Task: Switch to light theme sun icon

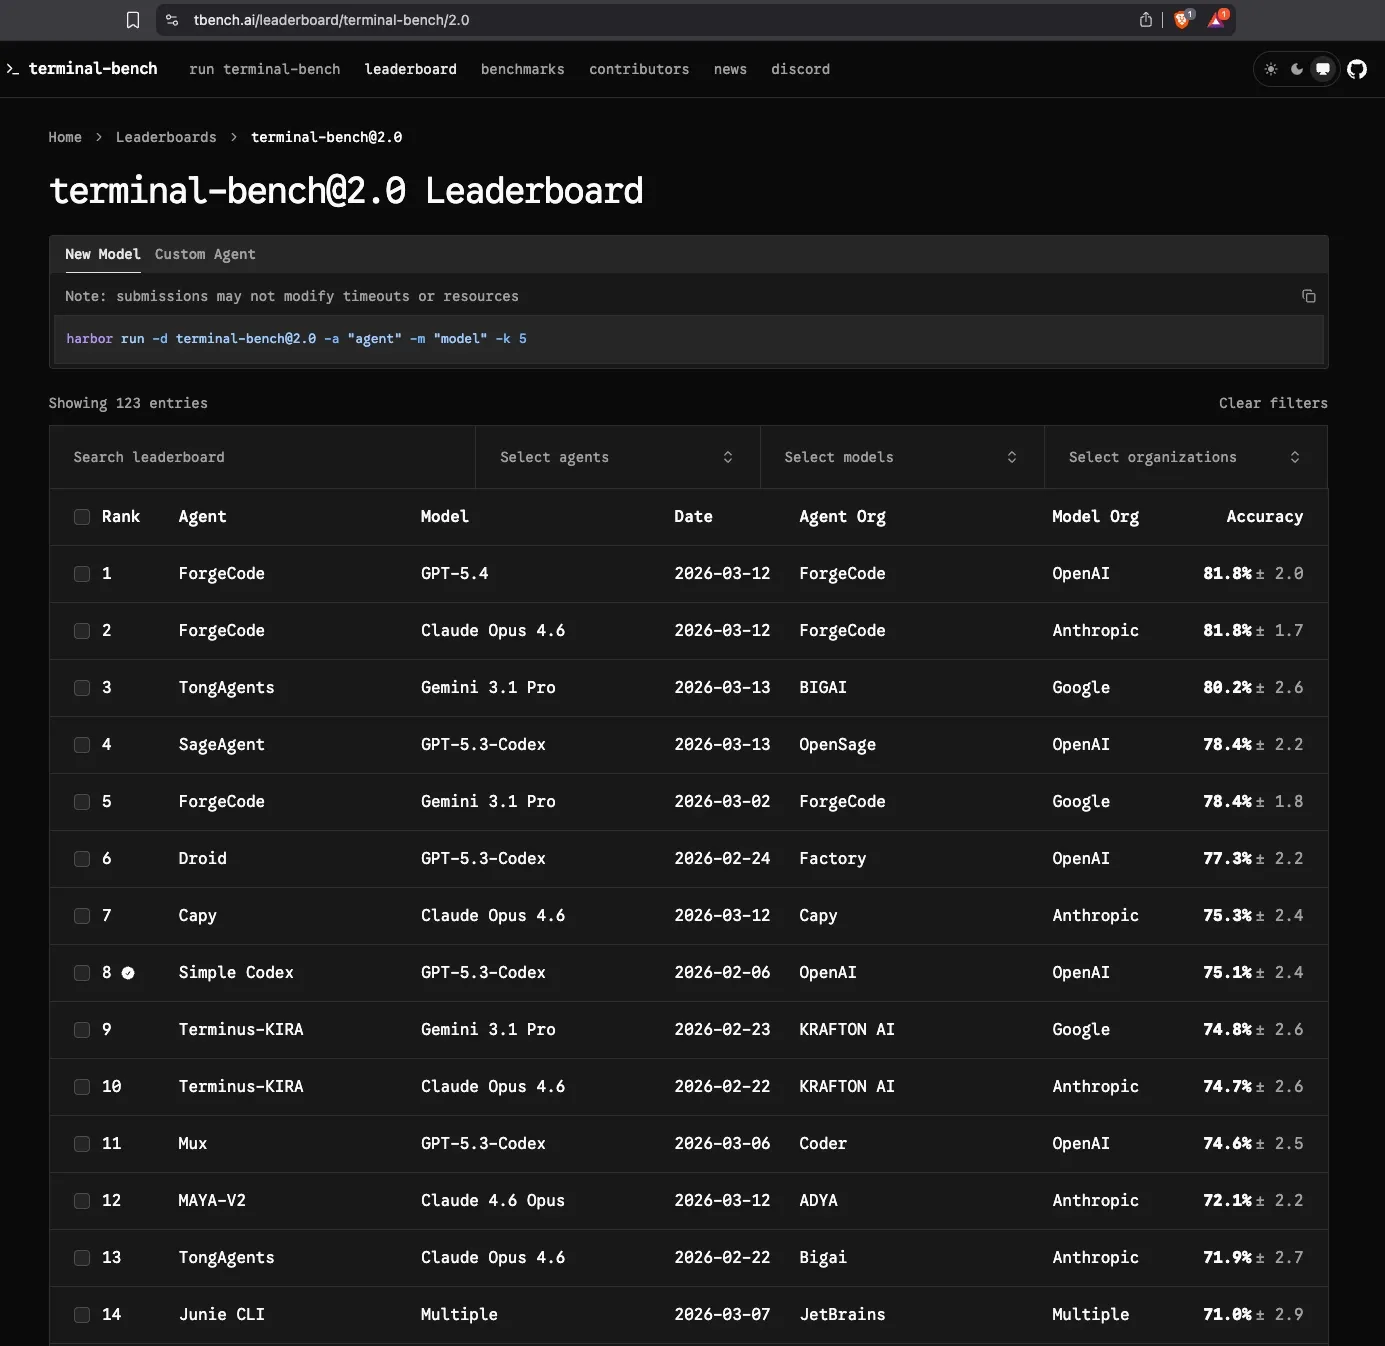Action: pos(1271,69)
